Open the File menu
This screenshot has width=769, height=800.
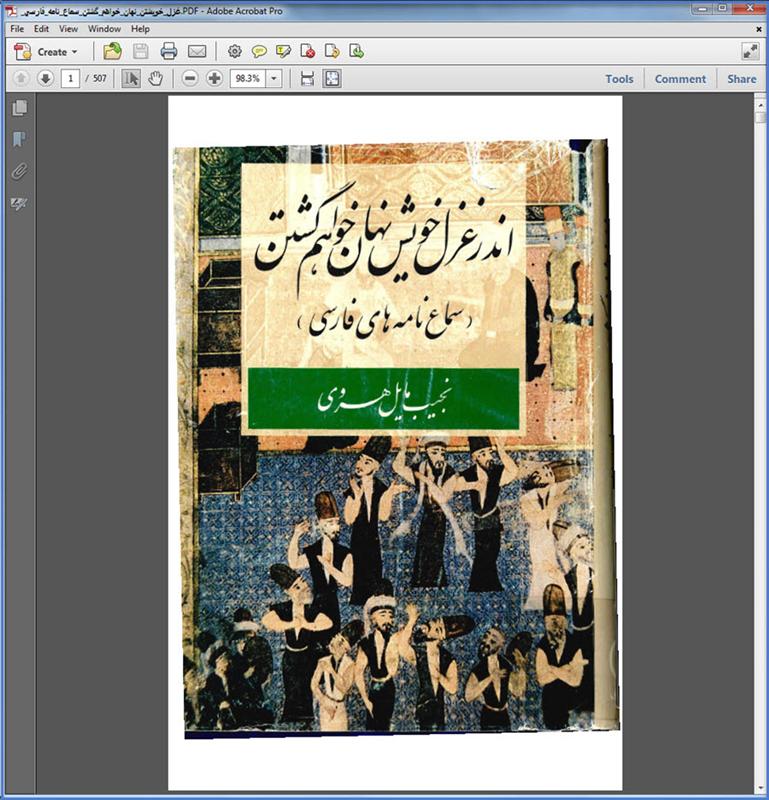coord(17,29)
